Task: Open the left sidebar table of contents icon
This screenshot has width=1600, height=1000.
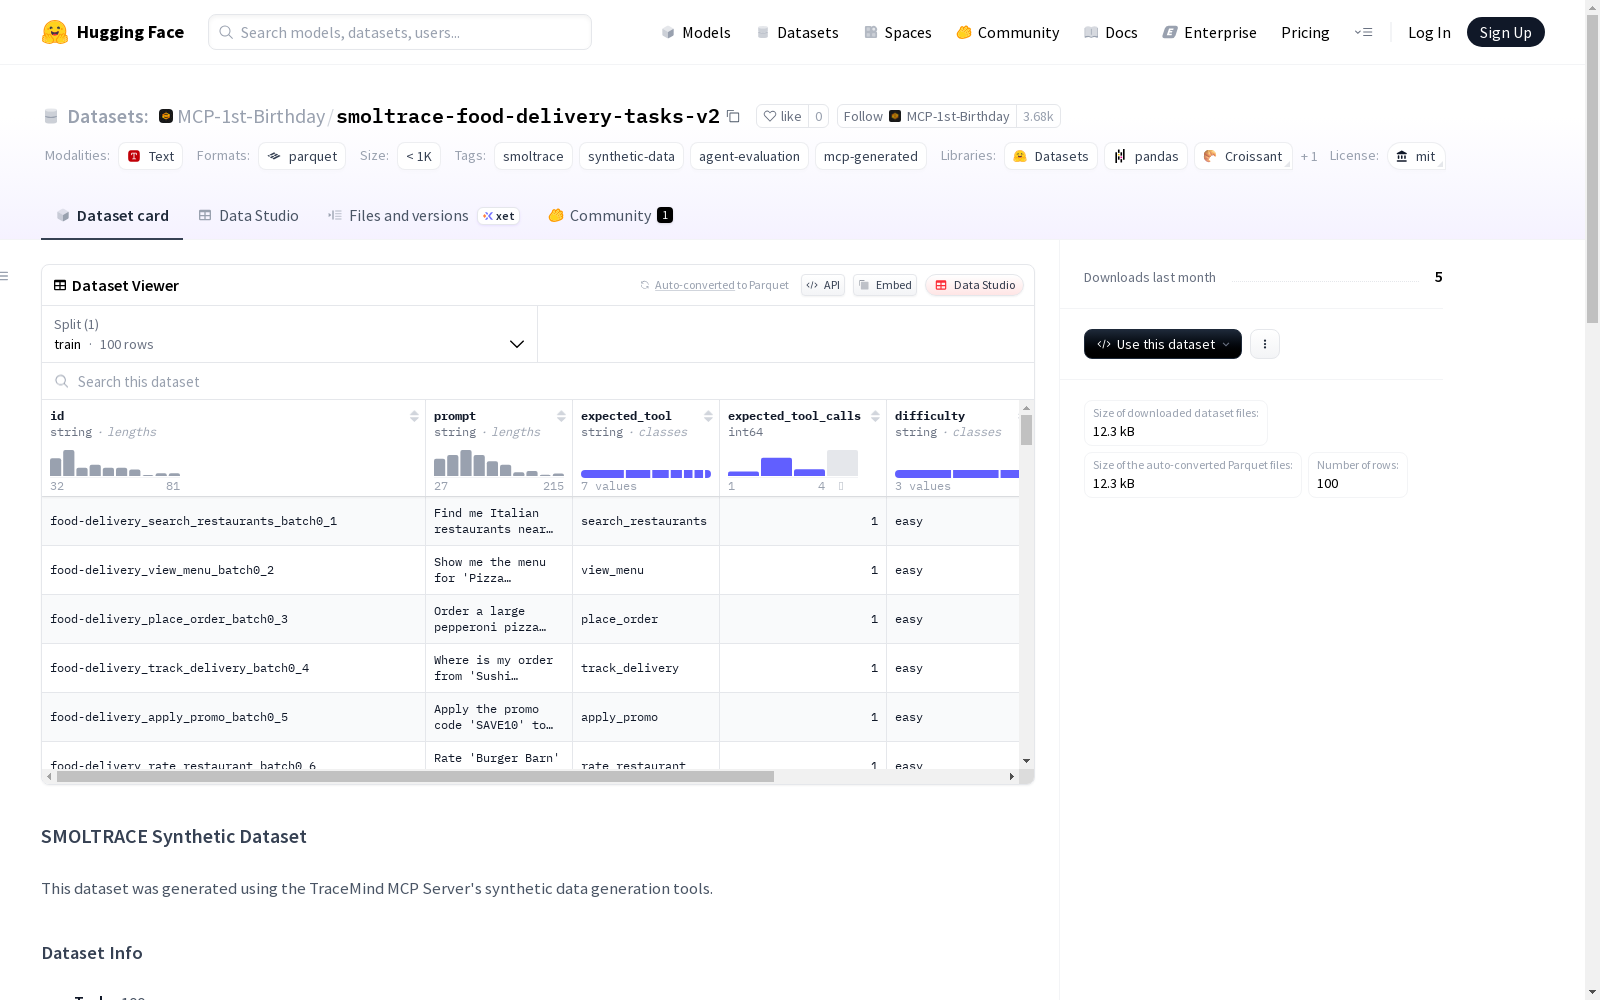Action: tap(5, 276)
